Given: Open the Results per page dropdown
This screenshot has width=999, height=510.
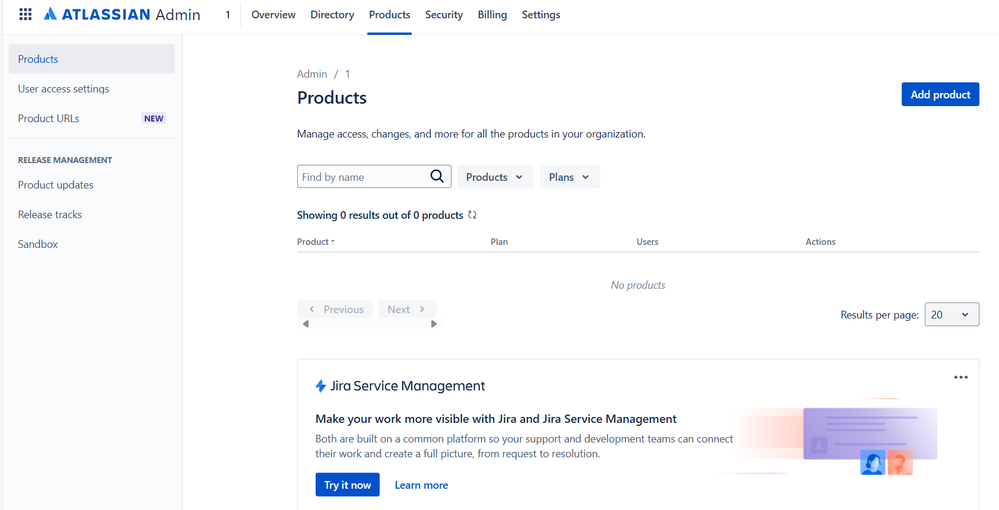Looking at the screenshot, I should pos(952,314).
